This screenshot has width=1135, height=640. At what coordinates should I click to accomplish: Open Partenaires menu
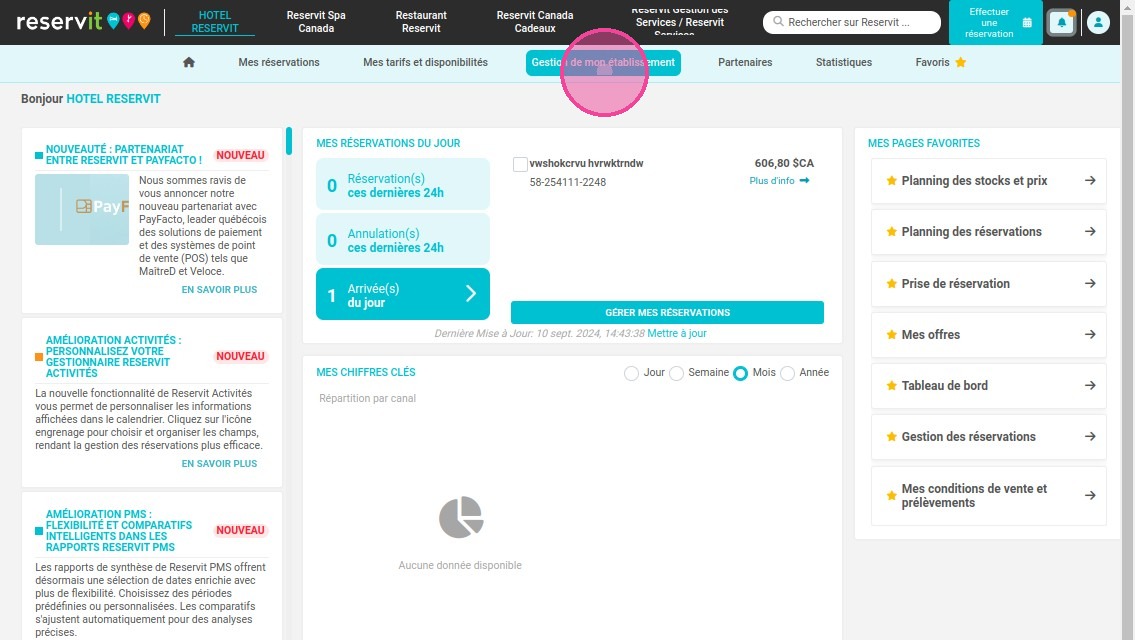[x=745, y=62]
